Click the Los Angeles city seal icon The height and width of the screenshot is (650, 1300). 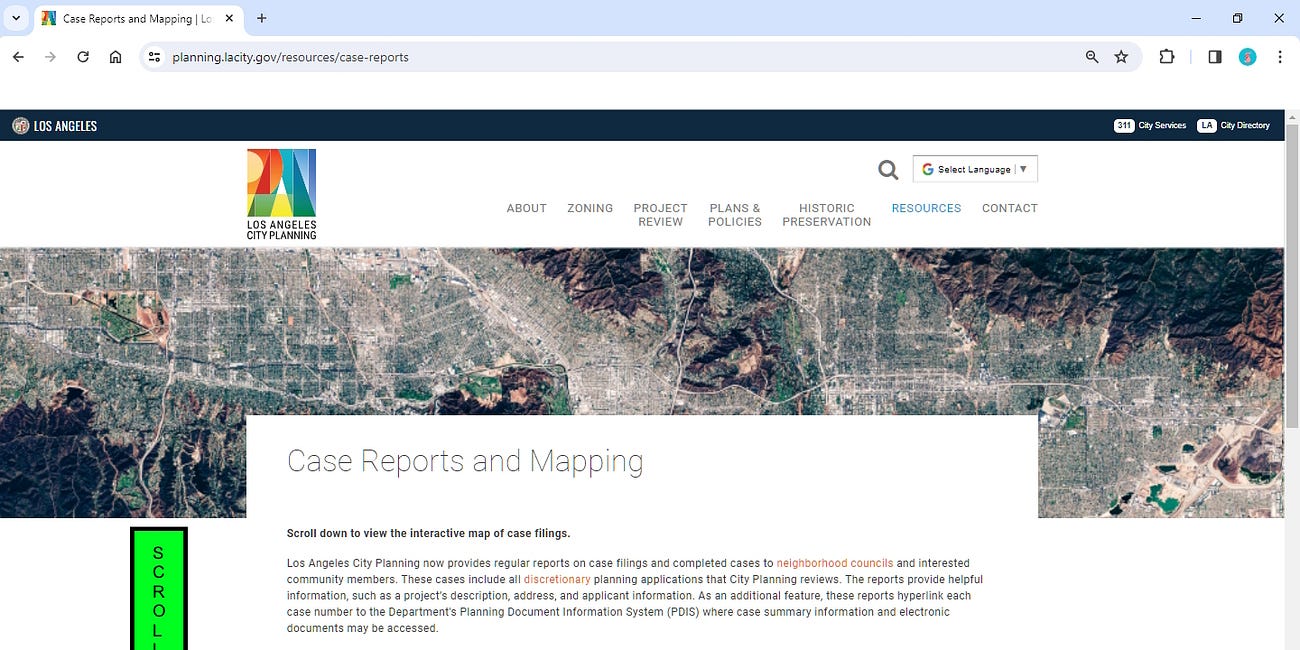click(20, 126)
